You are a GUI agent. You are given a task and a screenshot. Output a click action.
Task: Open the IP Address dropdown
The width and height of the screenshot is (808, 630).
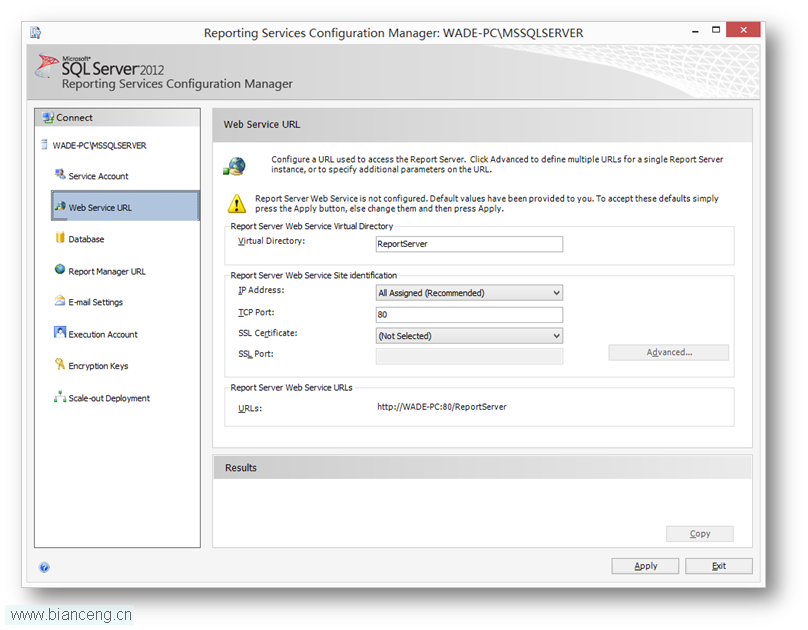469,293
